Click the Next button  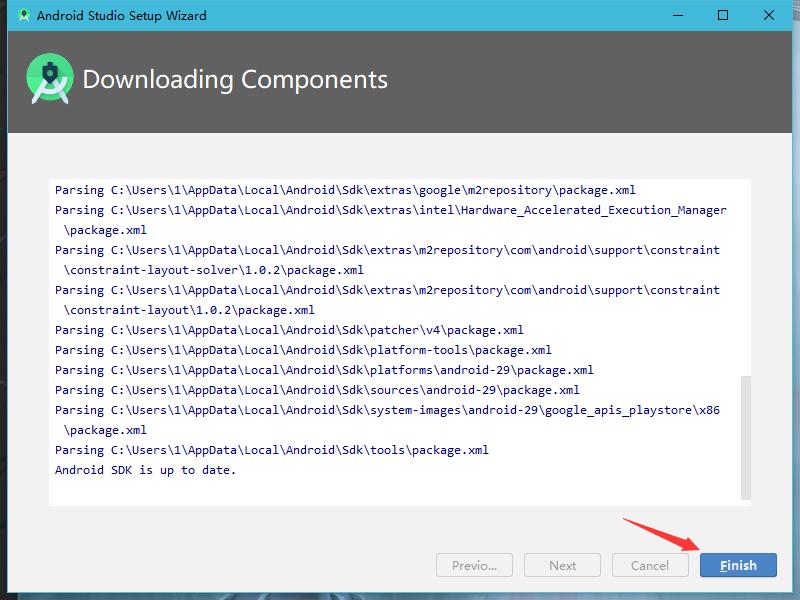click(x=562, y=565)
